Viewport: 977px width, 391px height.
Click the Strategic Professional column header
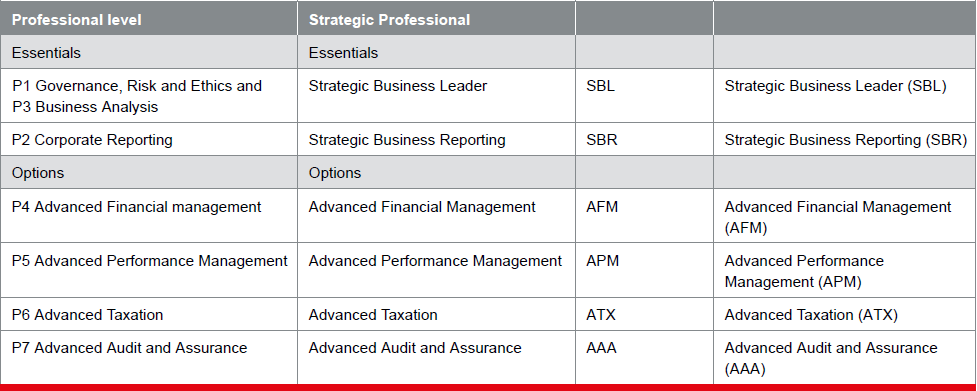pos(436,19)
